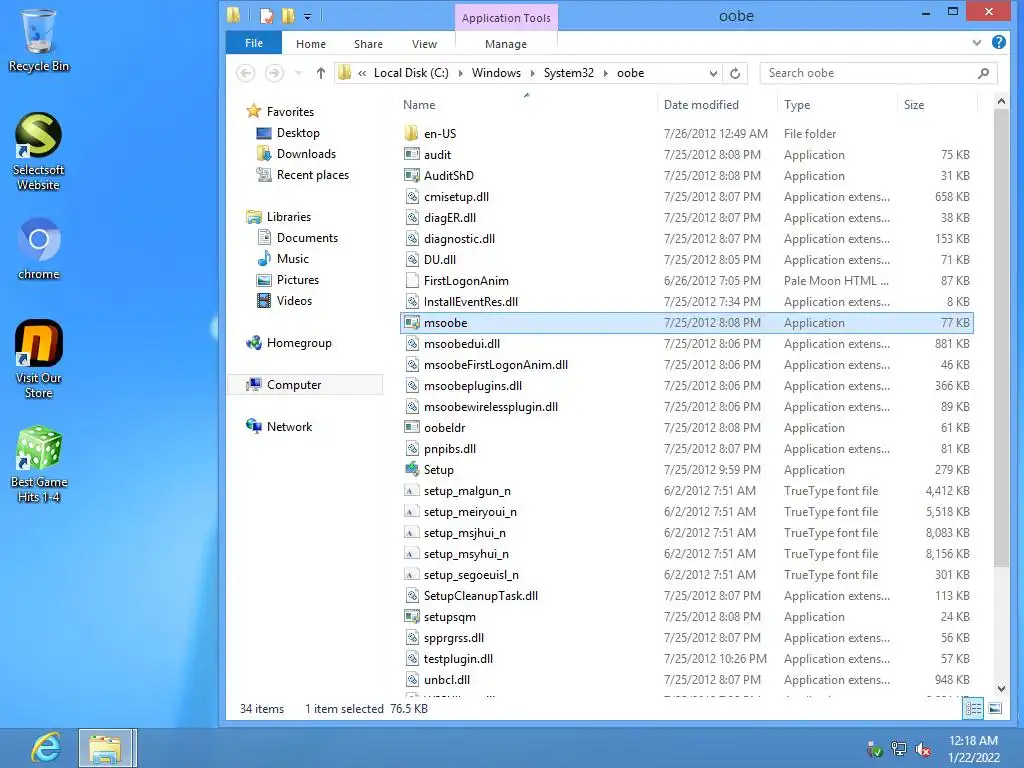Click System32 in the address breadcrumb

point(569,73)
